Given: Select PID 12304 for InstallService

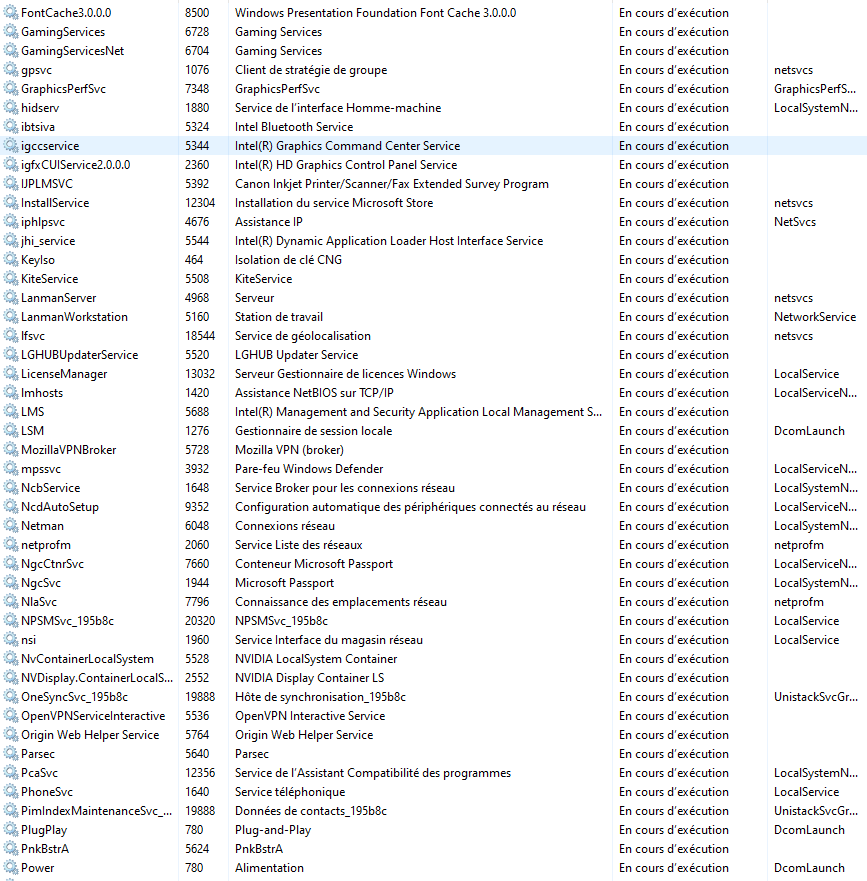Looking at the screenshot, I should click(x=200, y=203).
